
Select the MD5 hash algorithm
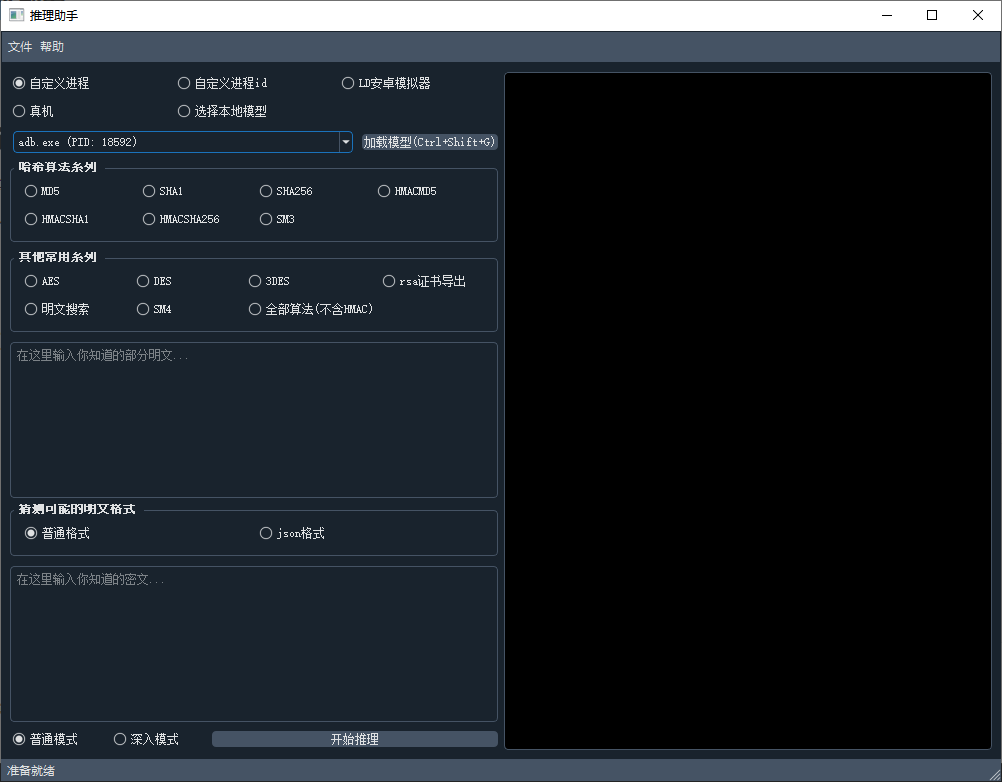[x=42, y=191]
